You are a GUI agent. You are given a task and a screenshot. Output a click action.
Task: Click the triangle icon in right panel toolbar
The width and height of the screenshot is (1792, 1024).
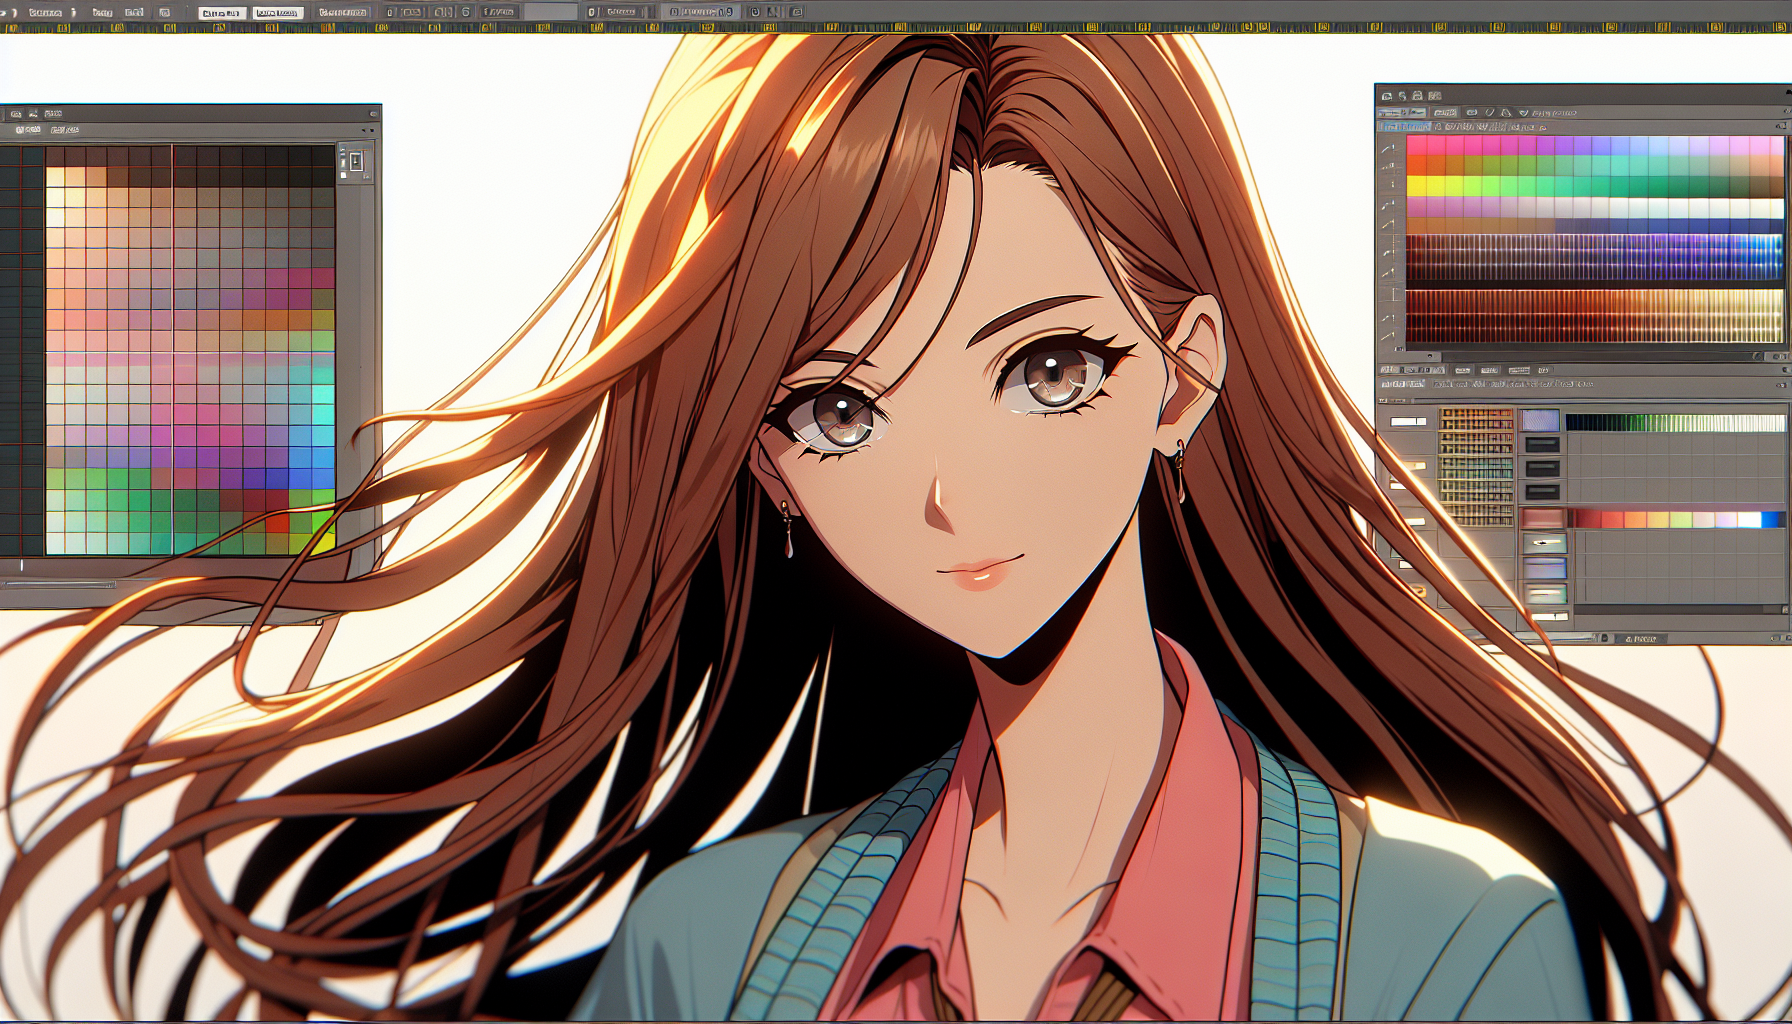click(1505, 113)
